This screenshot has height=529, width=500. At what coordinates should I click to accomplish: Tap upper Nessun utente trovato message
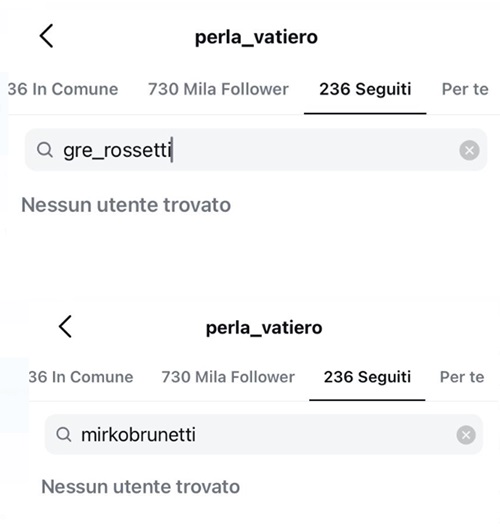[126, 205]
